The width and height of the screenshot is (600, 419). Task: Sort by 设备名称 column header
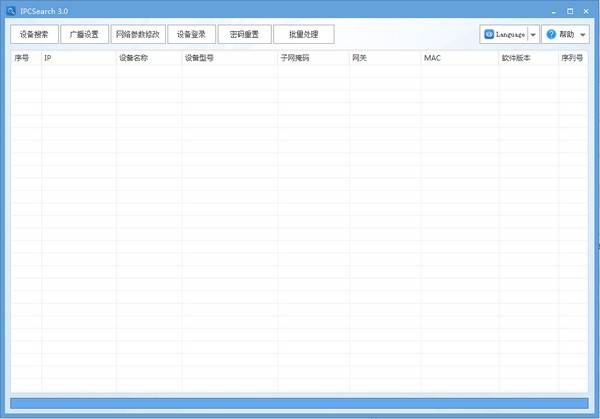pos(148,58)
